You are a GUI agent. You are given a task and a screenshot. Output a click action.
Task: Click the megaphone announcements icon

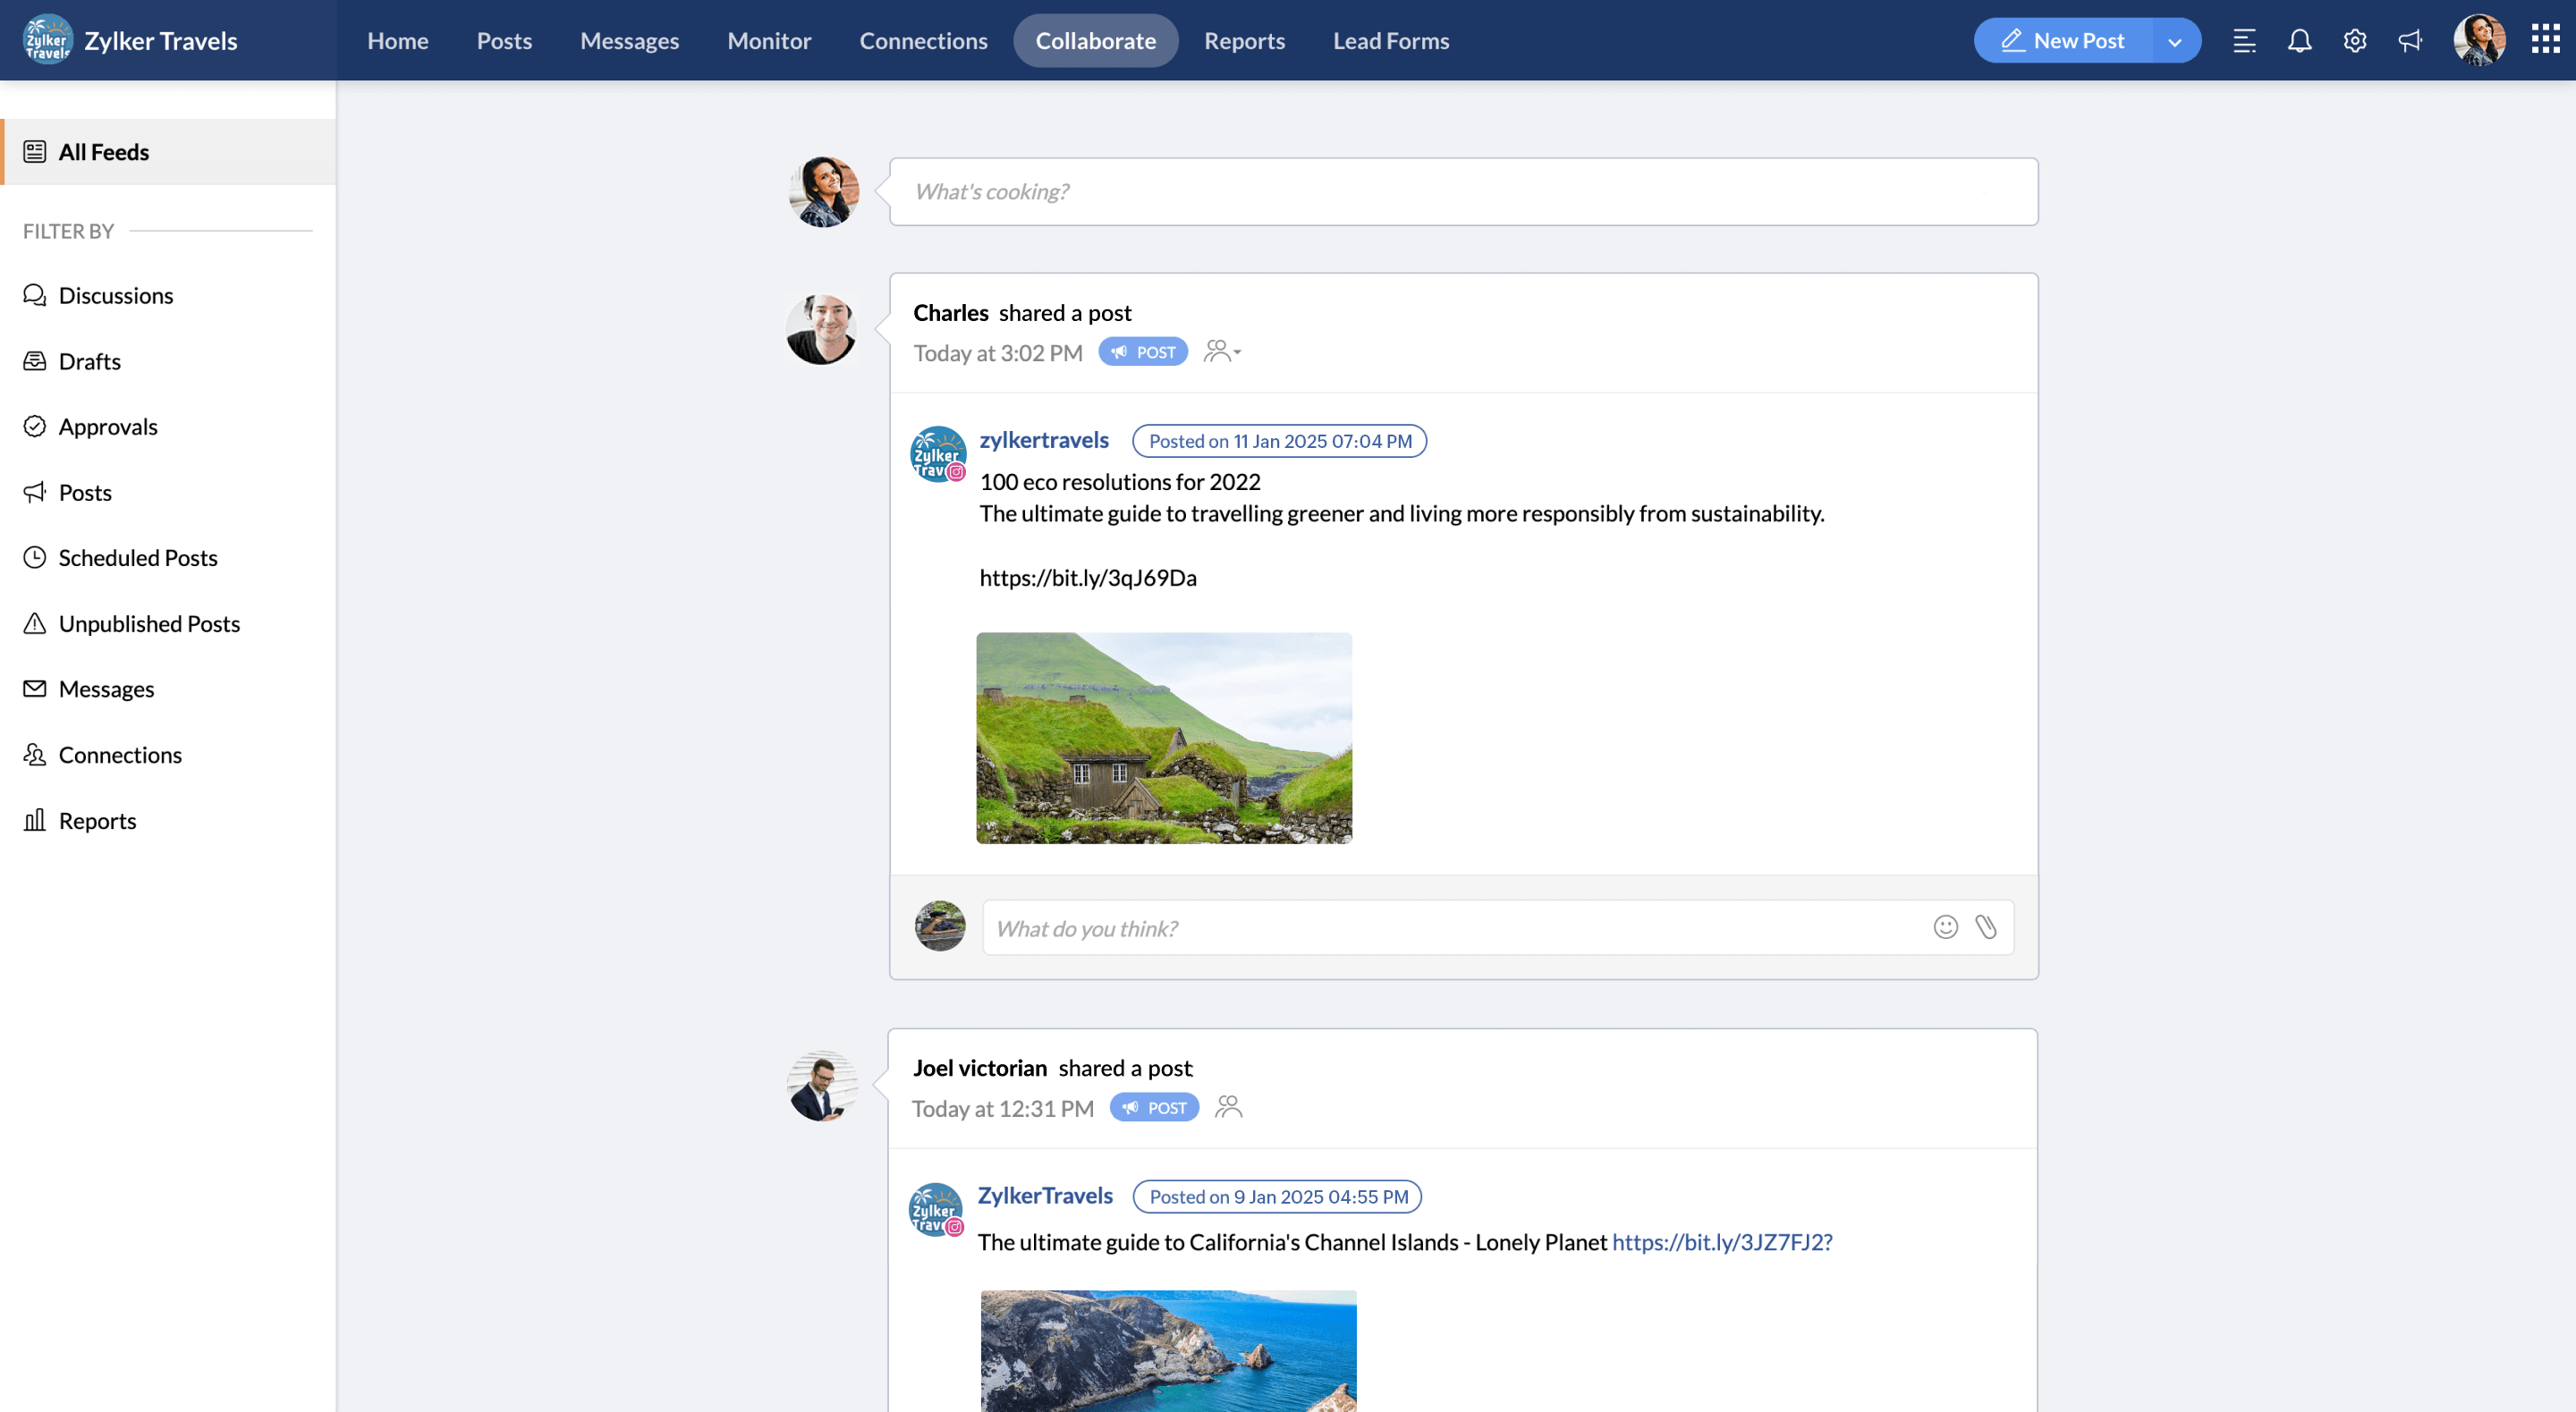[2410, 41]
